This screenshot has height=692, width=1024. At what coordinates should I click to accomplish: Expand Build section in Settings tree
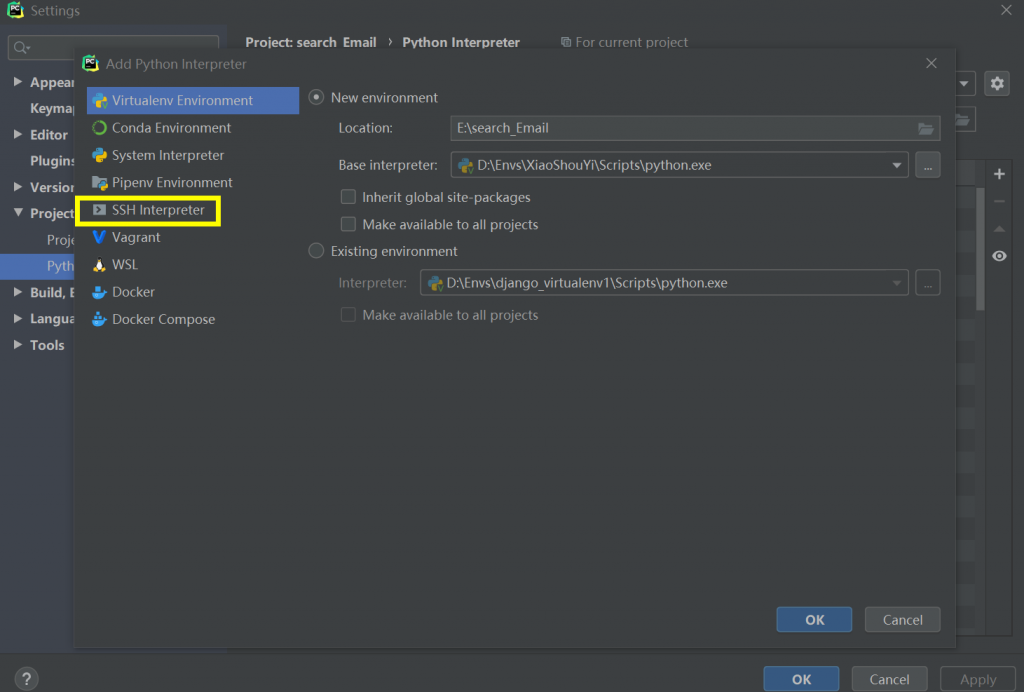18,292
